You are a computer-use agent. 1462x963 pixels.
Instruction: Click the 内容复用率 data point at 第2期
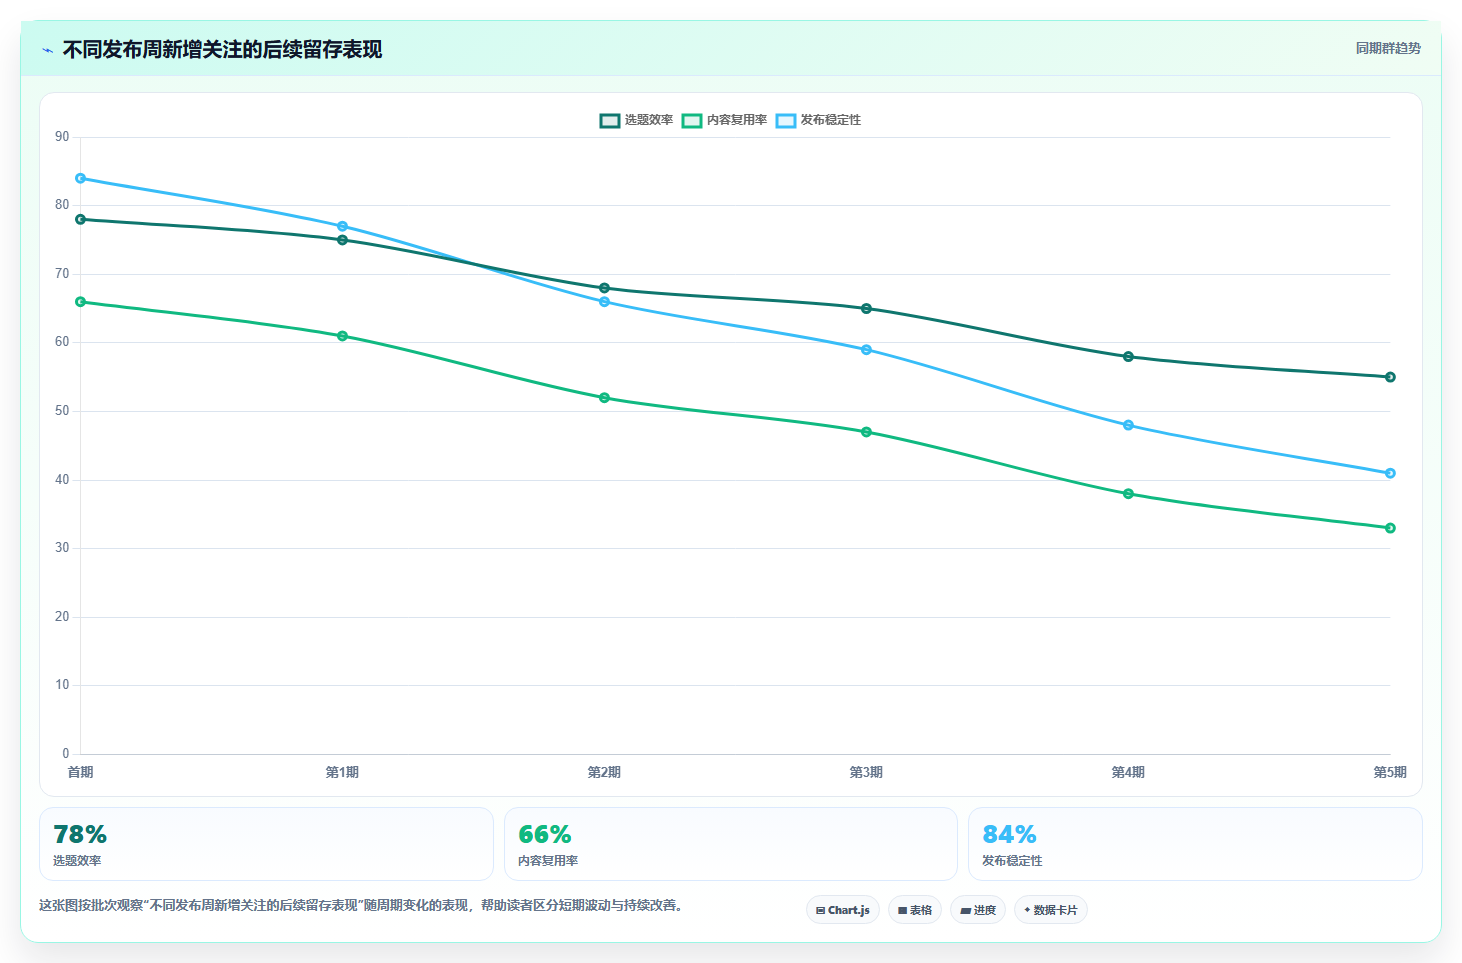pos(605,398)
